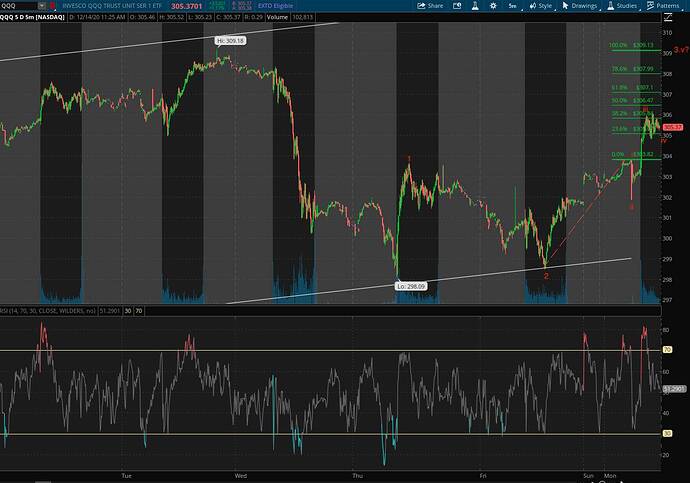Click the Drawings cursor pointer icon

tap(565, 6)
